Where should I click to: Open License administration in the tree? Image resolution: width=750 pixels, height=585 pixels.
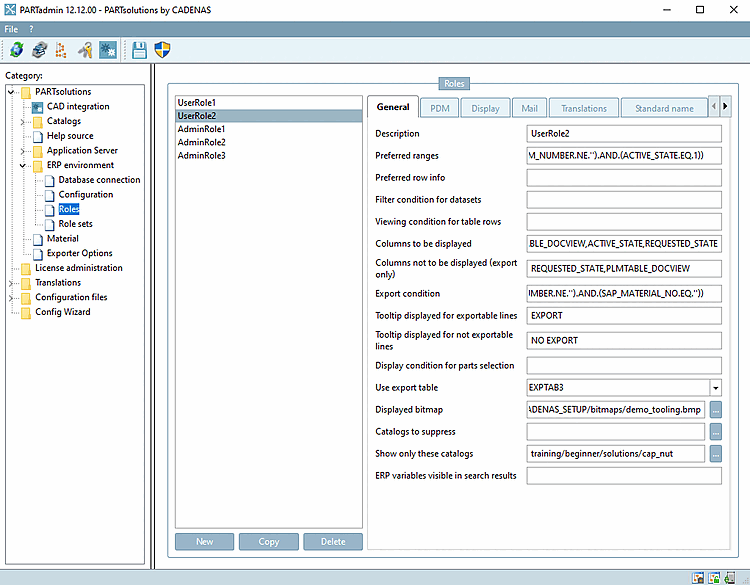(x=78, y=268)
